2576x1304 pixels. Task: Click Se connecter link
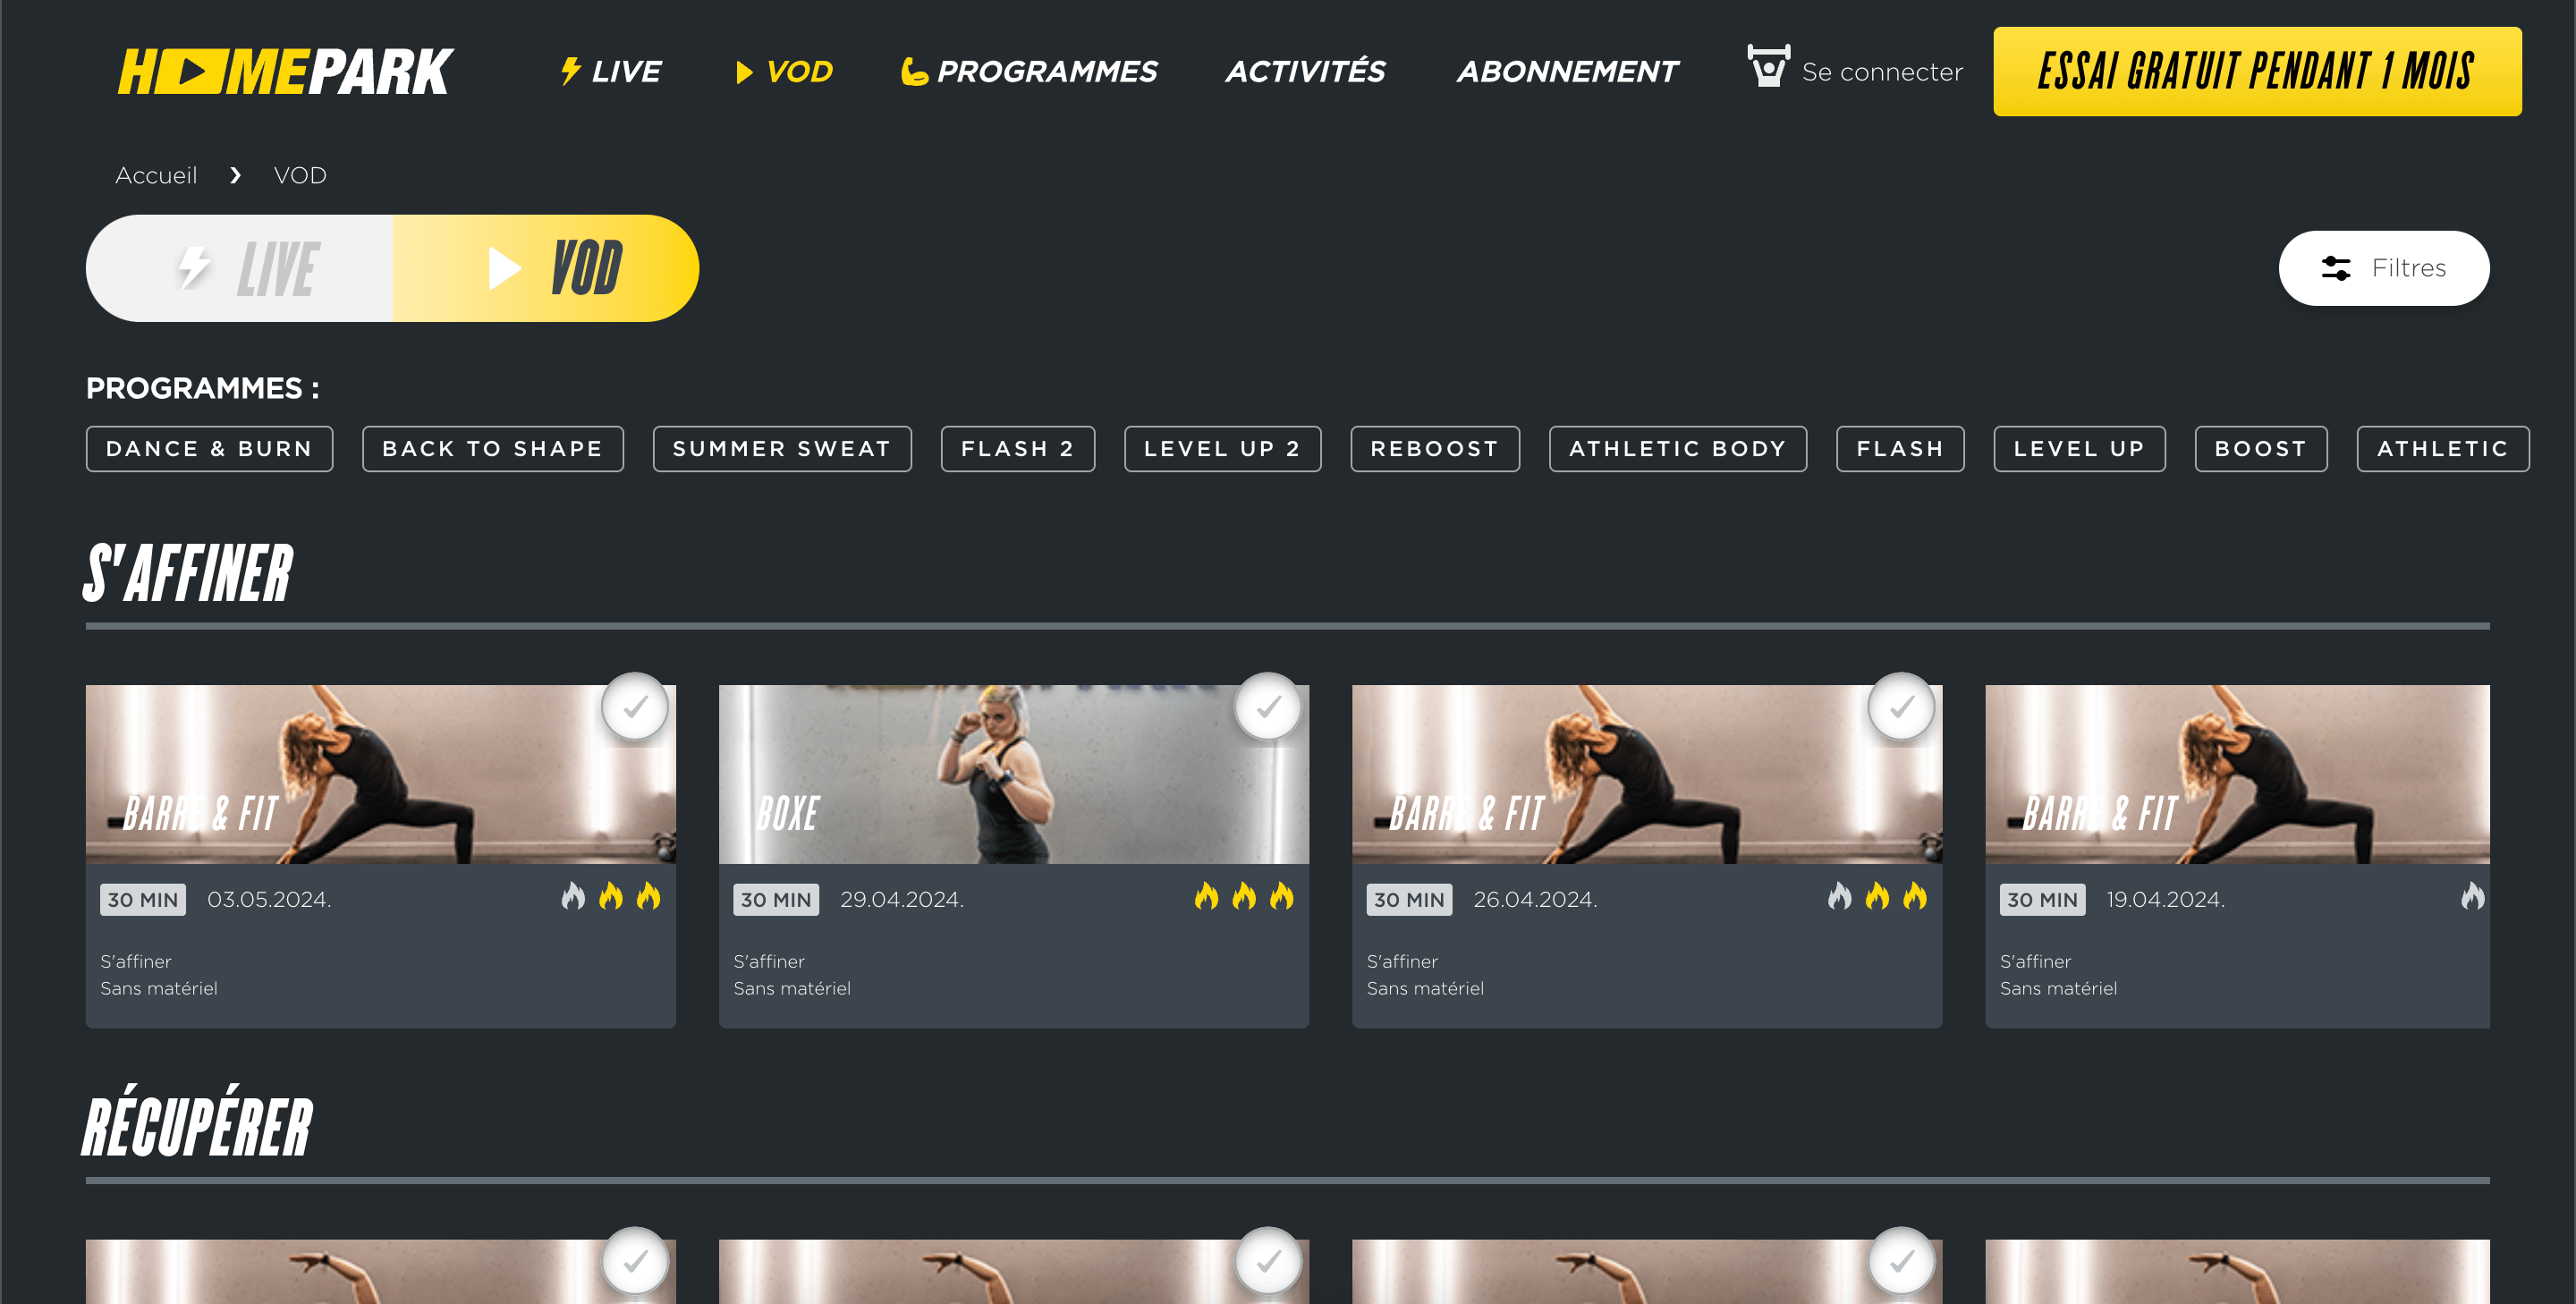pos(1881,72)
